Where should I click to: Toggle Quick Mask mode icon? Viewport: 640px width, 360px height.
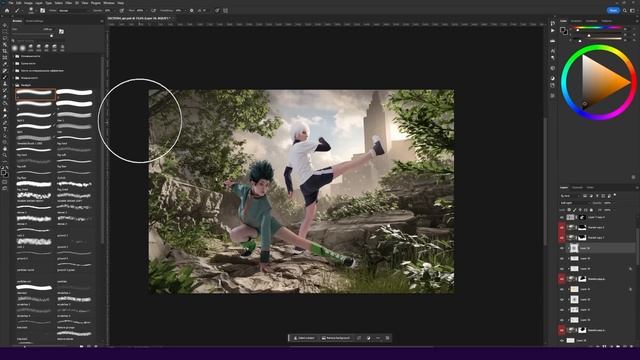(5, 182)
